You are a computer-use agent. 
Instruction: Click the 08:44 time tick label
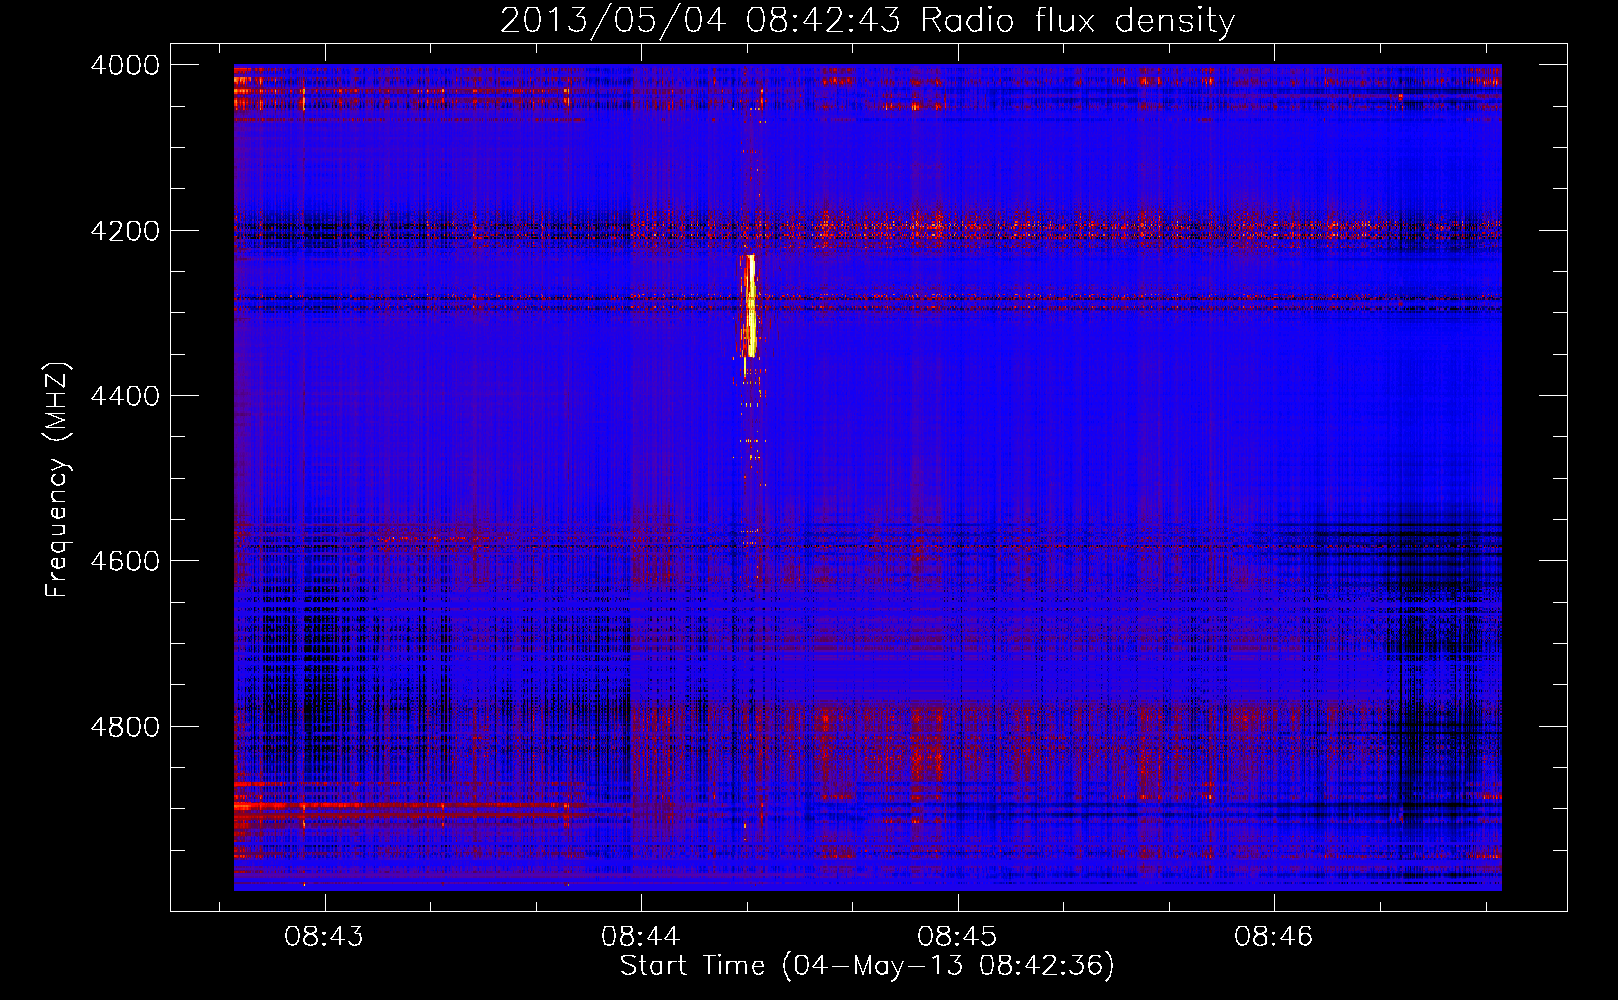tap(640, 937)
